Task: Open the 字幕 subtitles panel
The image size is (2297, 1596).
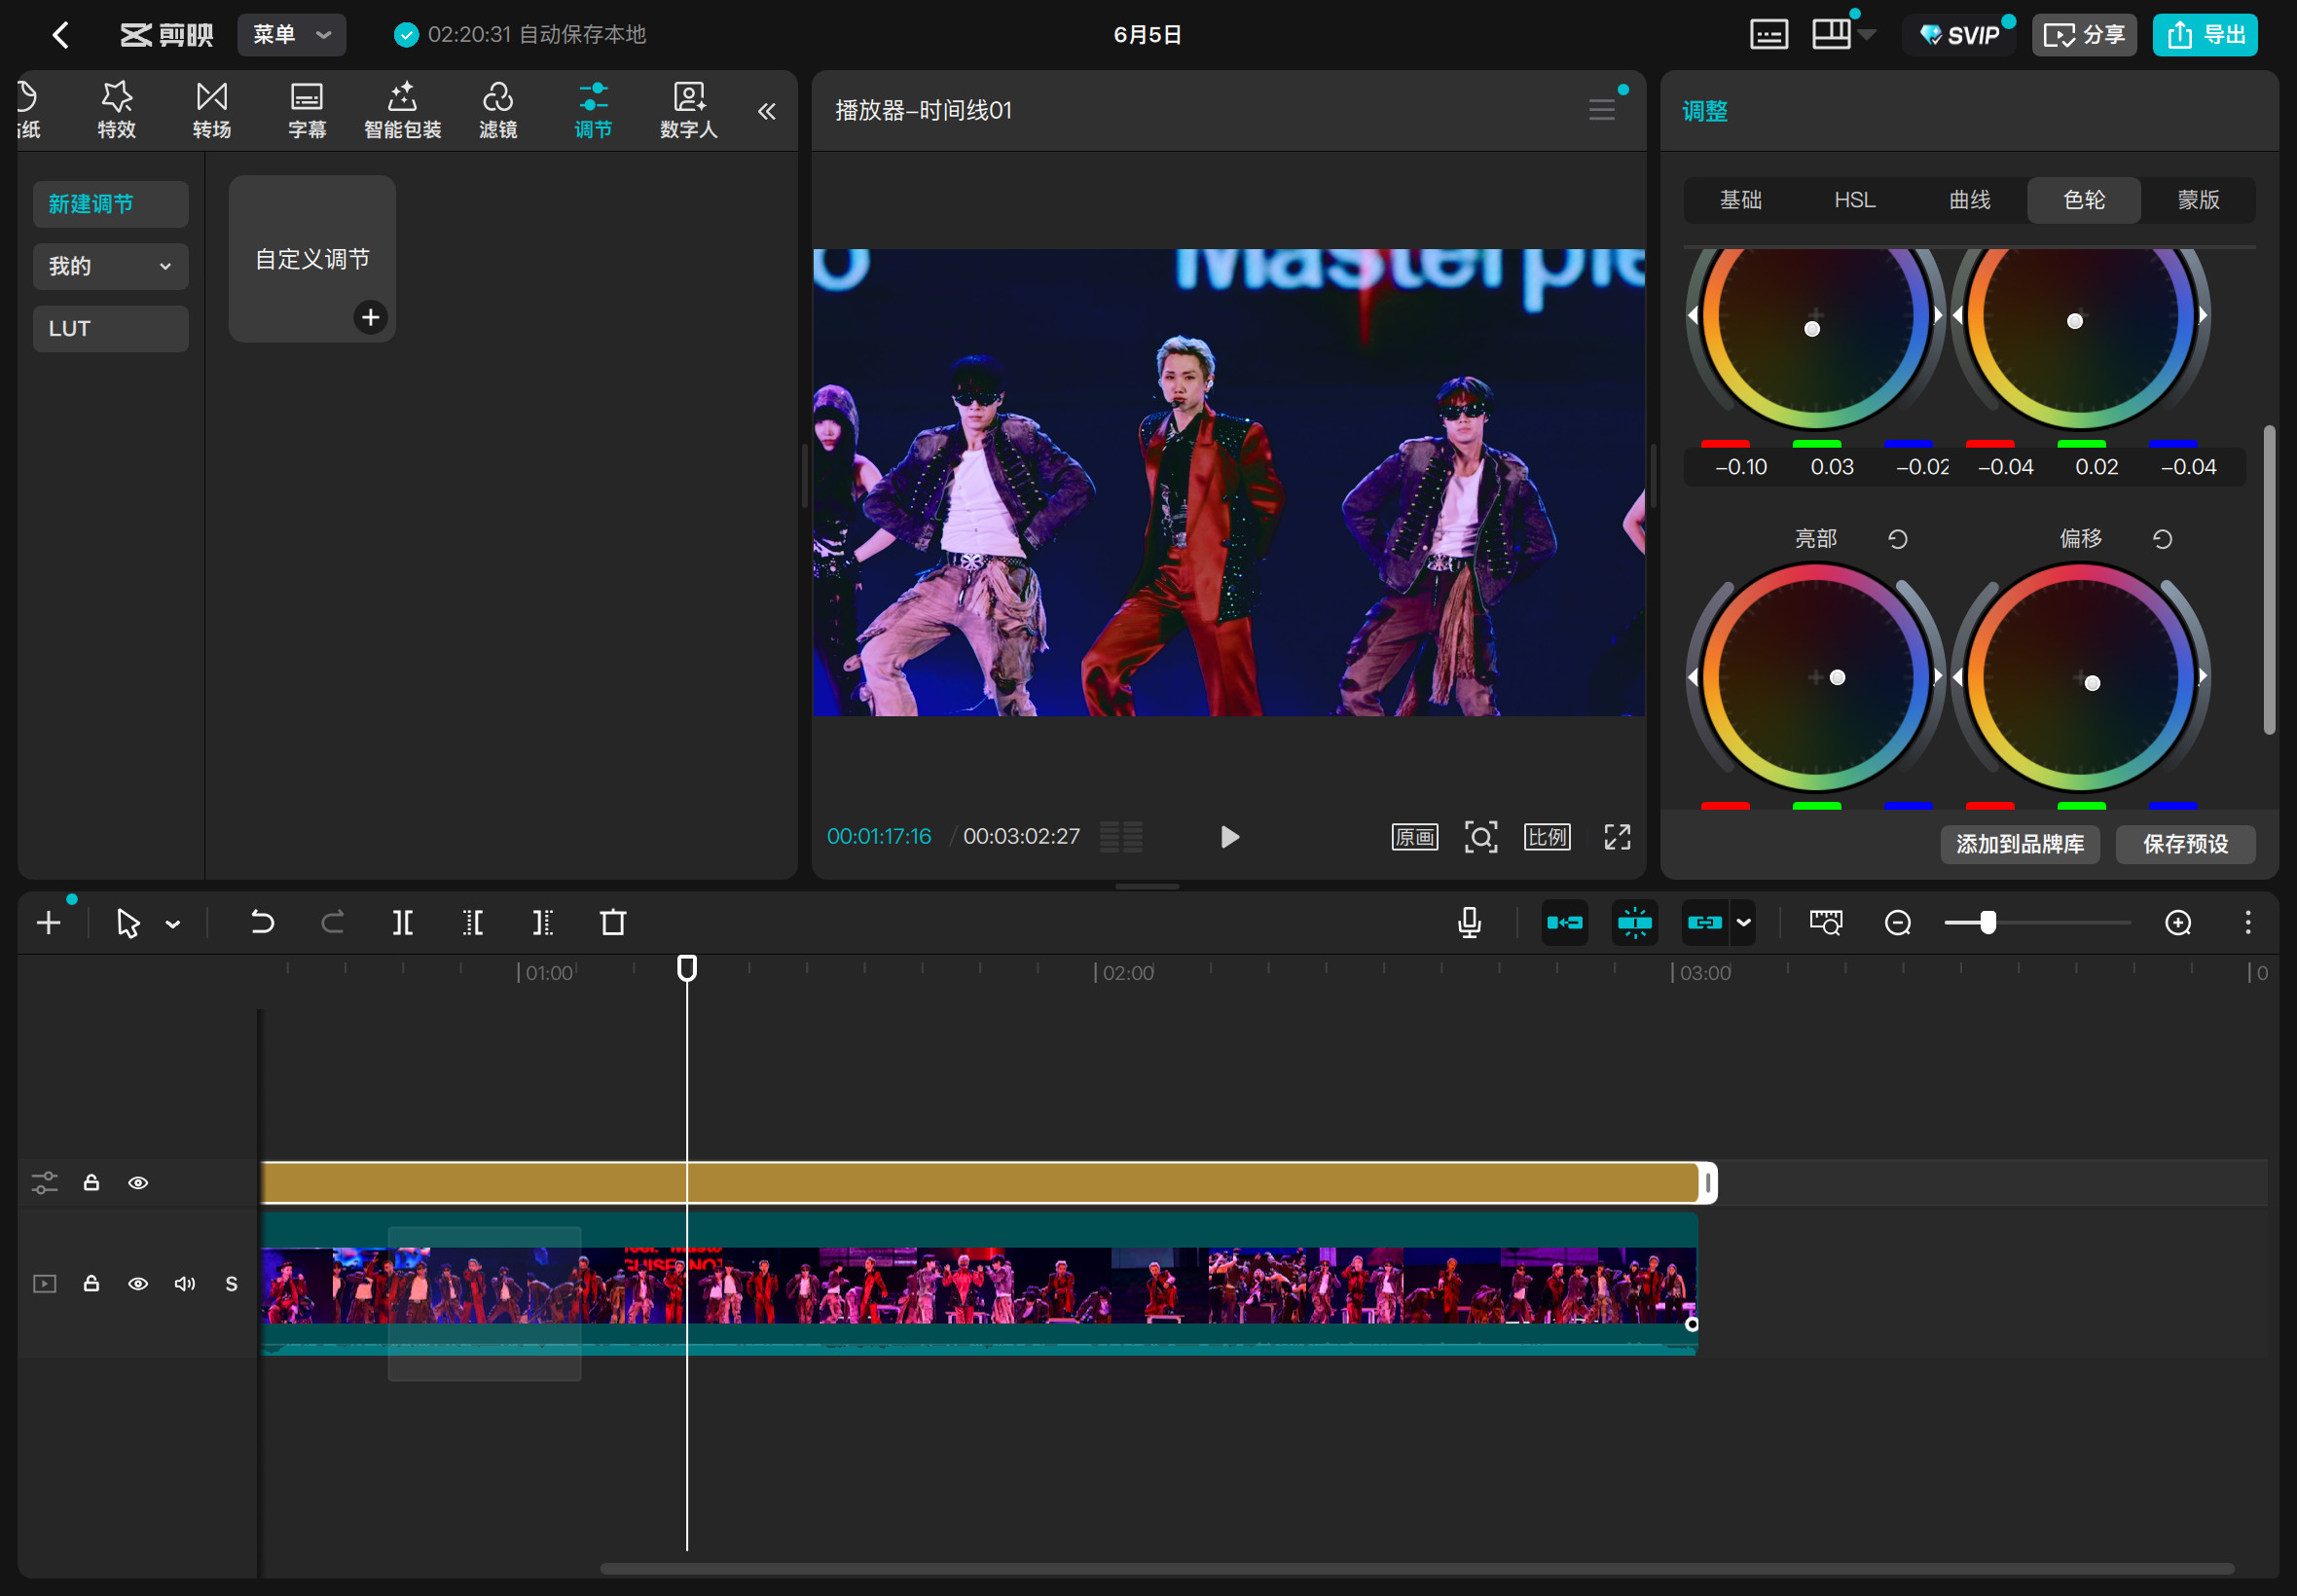Action: tap(307, 110)
